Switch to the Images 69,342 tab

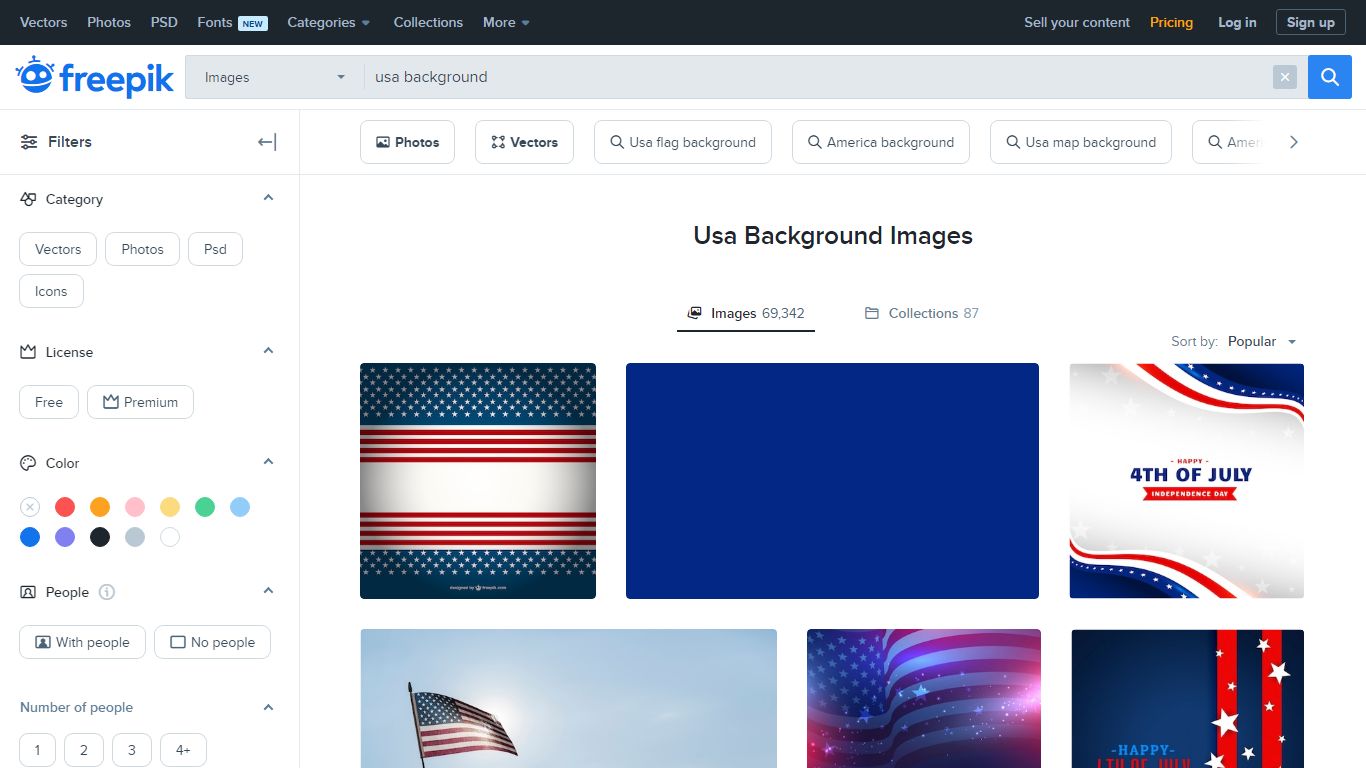(x=746, y=313)
